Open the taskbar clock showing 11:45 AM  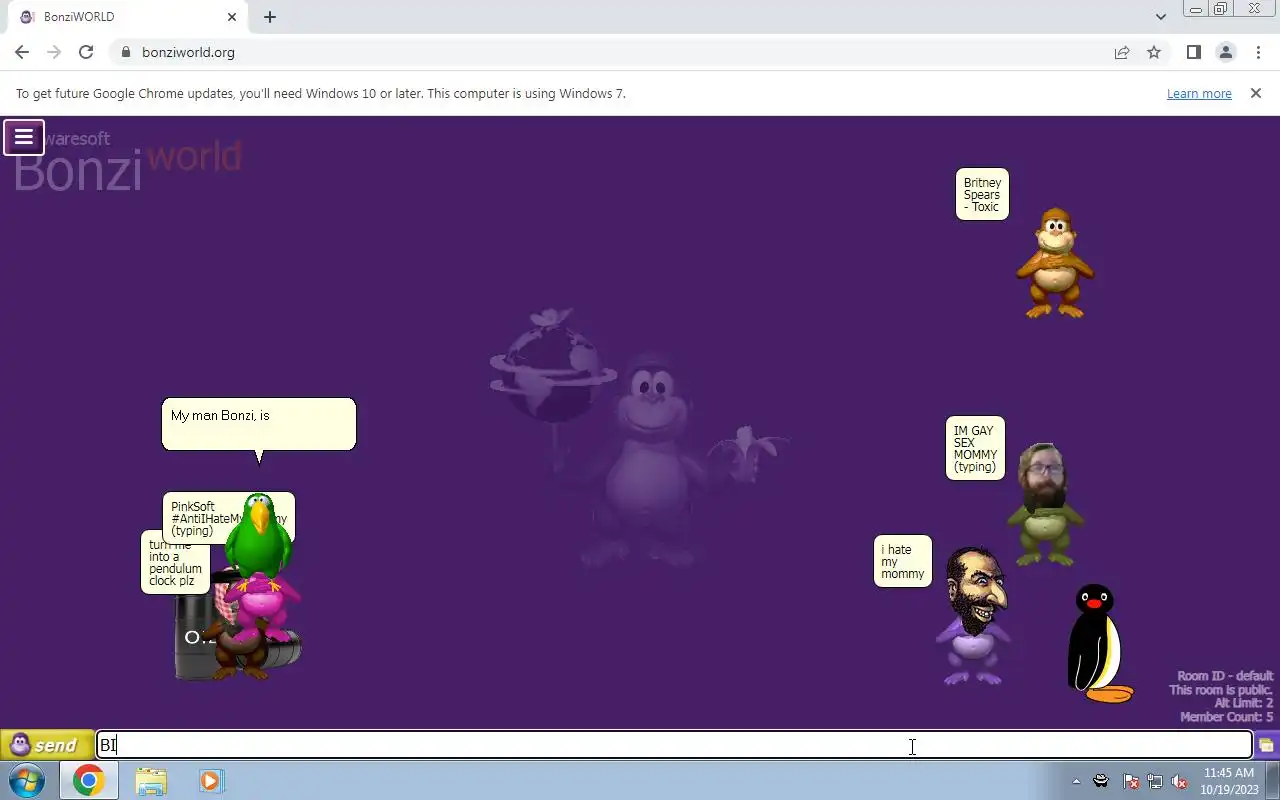[x=1229, y=781]
